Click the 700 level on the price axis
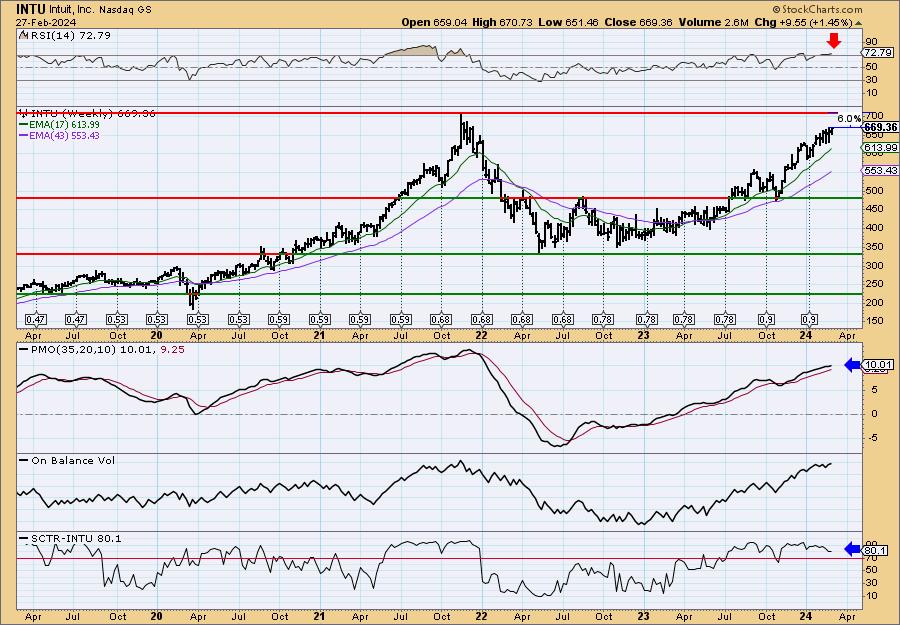The image size is (900, 625). (873, 116)
